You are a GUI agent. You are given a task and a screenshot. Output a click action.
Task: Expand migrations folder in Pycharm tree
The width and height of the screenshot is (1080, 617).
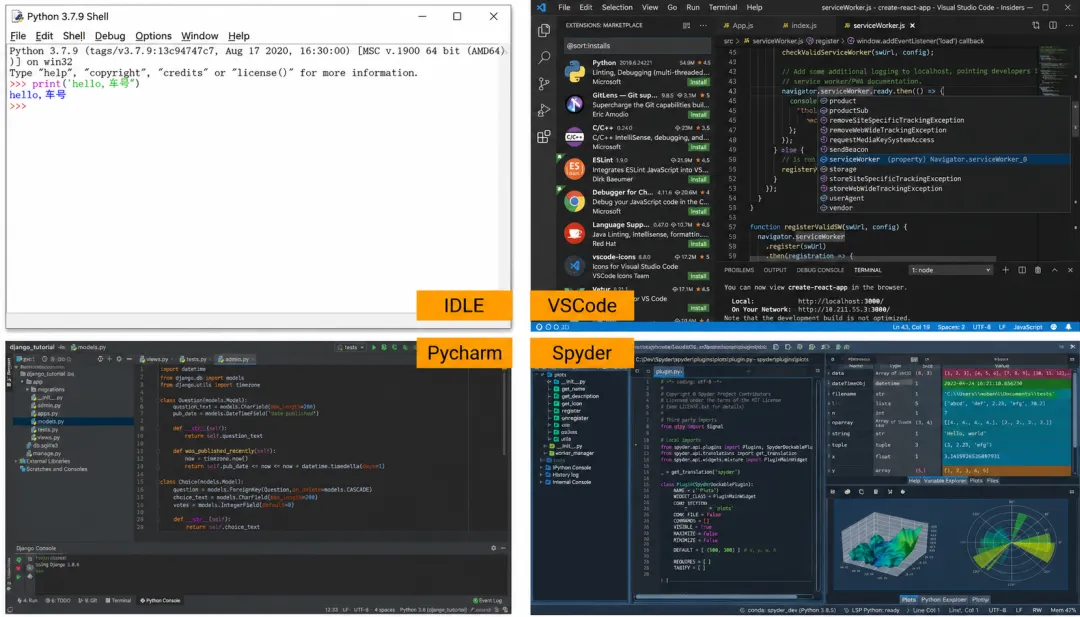(28, 390)
